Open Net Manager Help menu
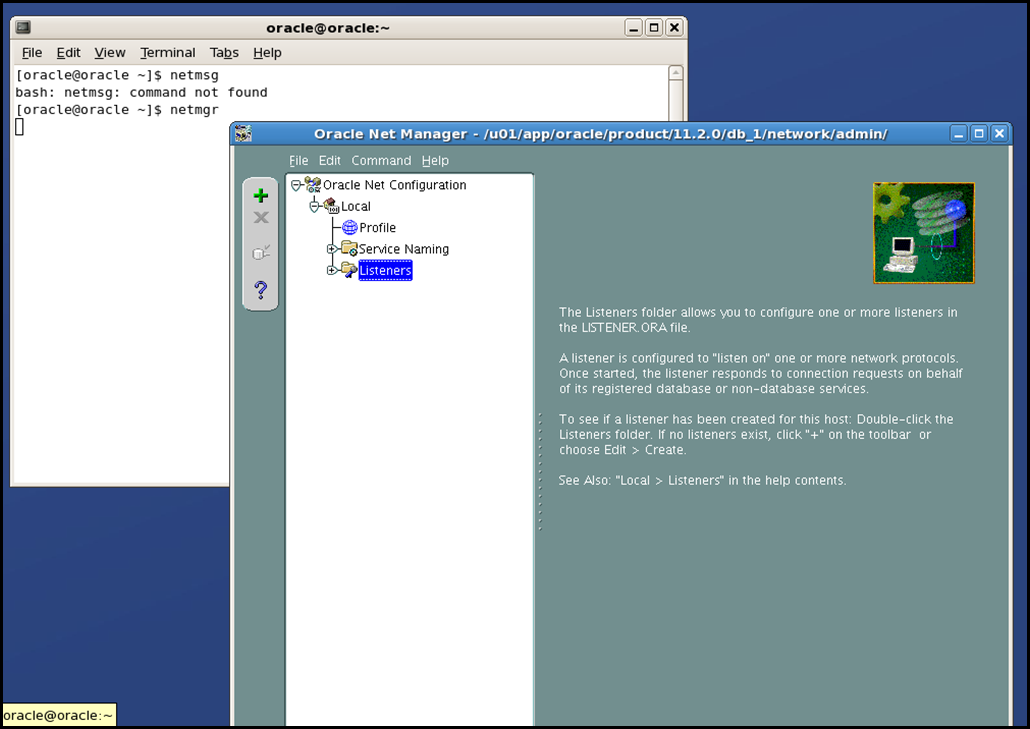This screenshot has width=1030, height=729. pos(435,160)
